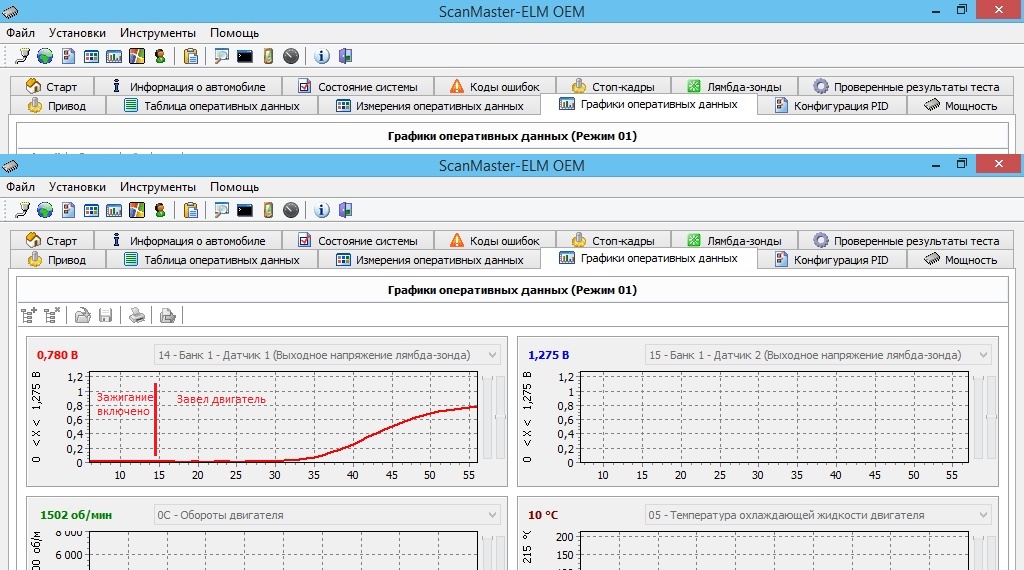Click the floppy disk save icon in chart toolbar
Viewport: 1024px width, 570px height.
point(105,316)
